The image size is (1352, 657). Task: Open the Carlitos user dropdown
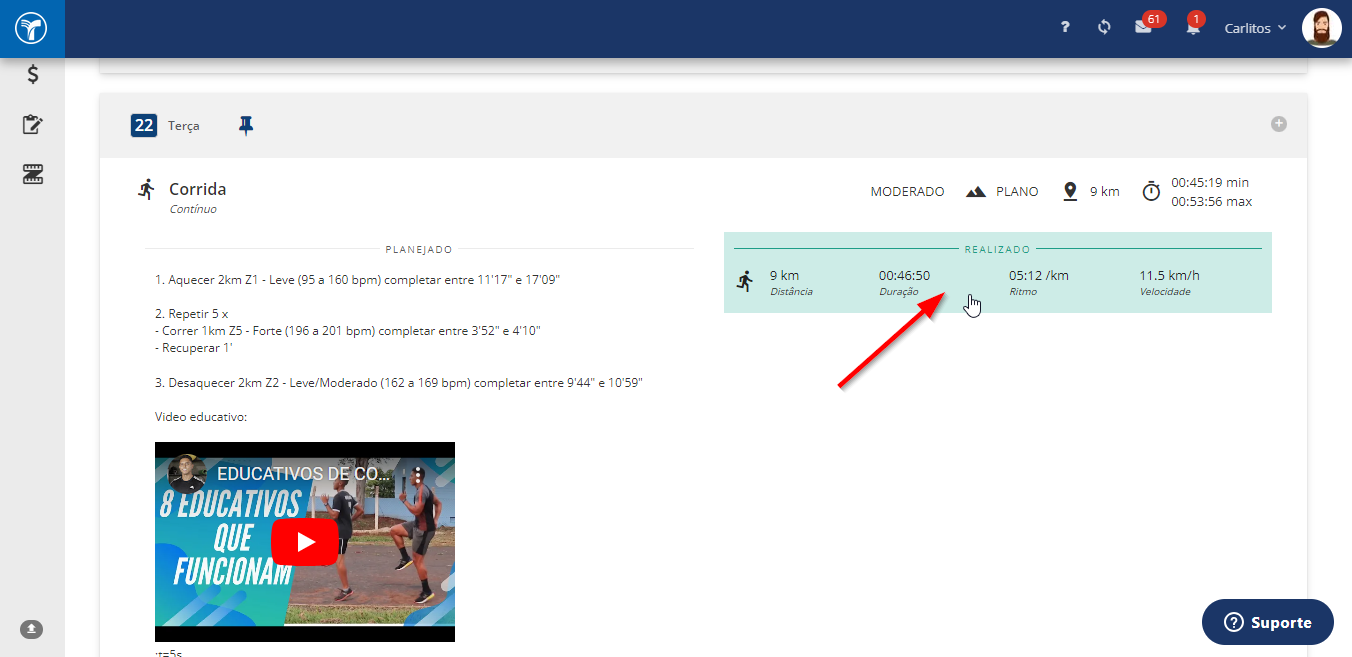pyautogui.click(x=1255, y=28)
